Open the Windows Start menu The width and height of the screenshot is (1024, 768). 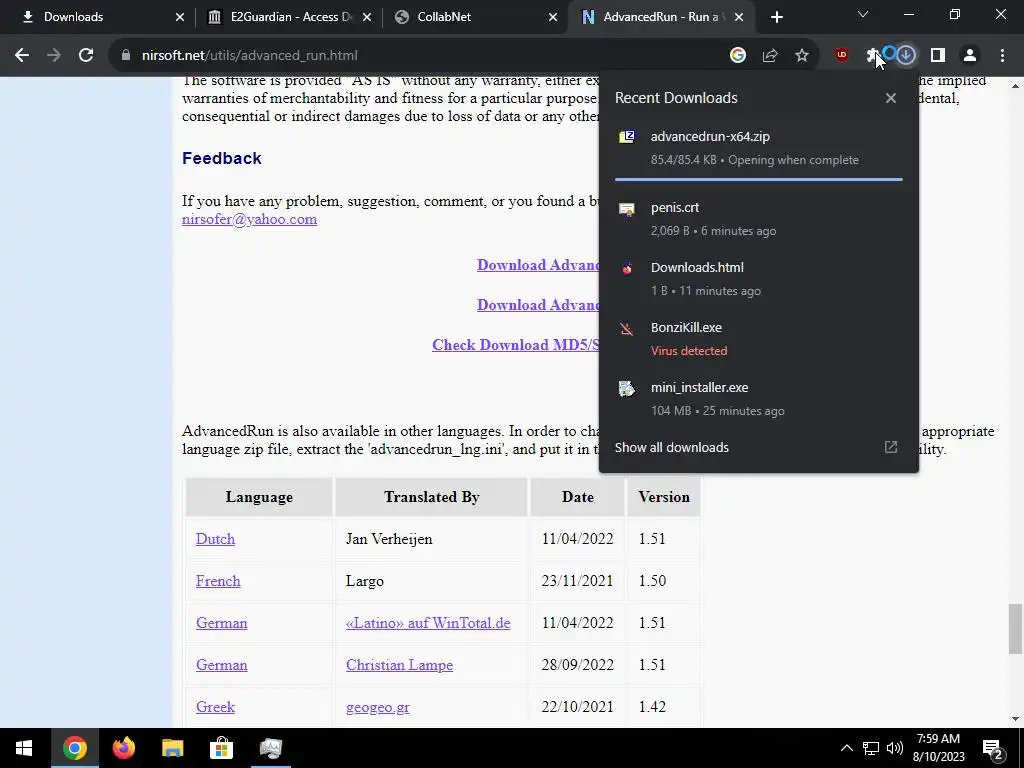tap(24, 748)
